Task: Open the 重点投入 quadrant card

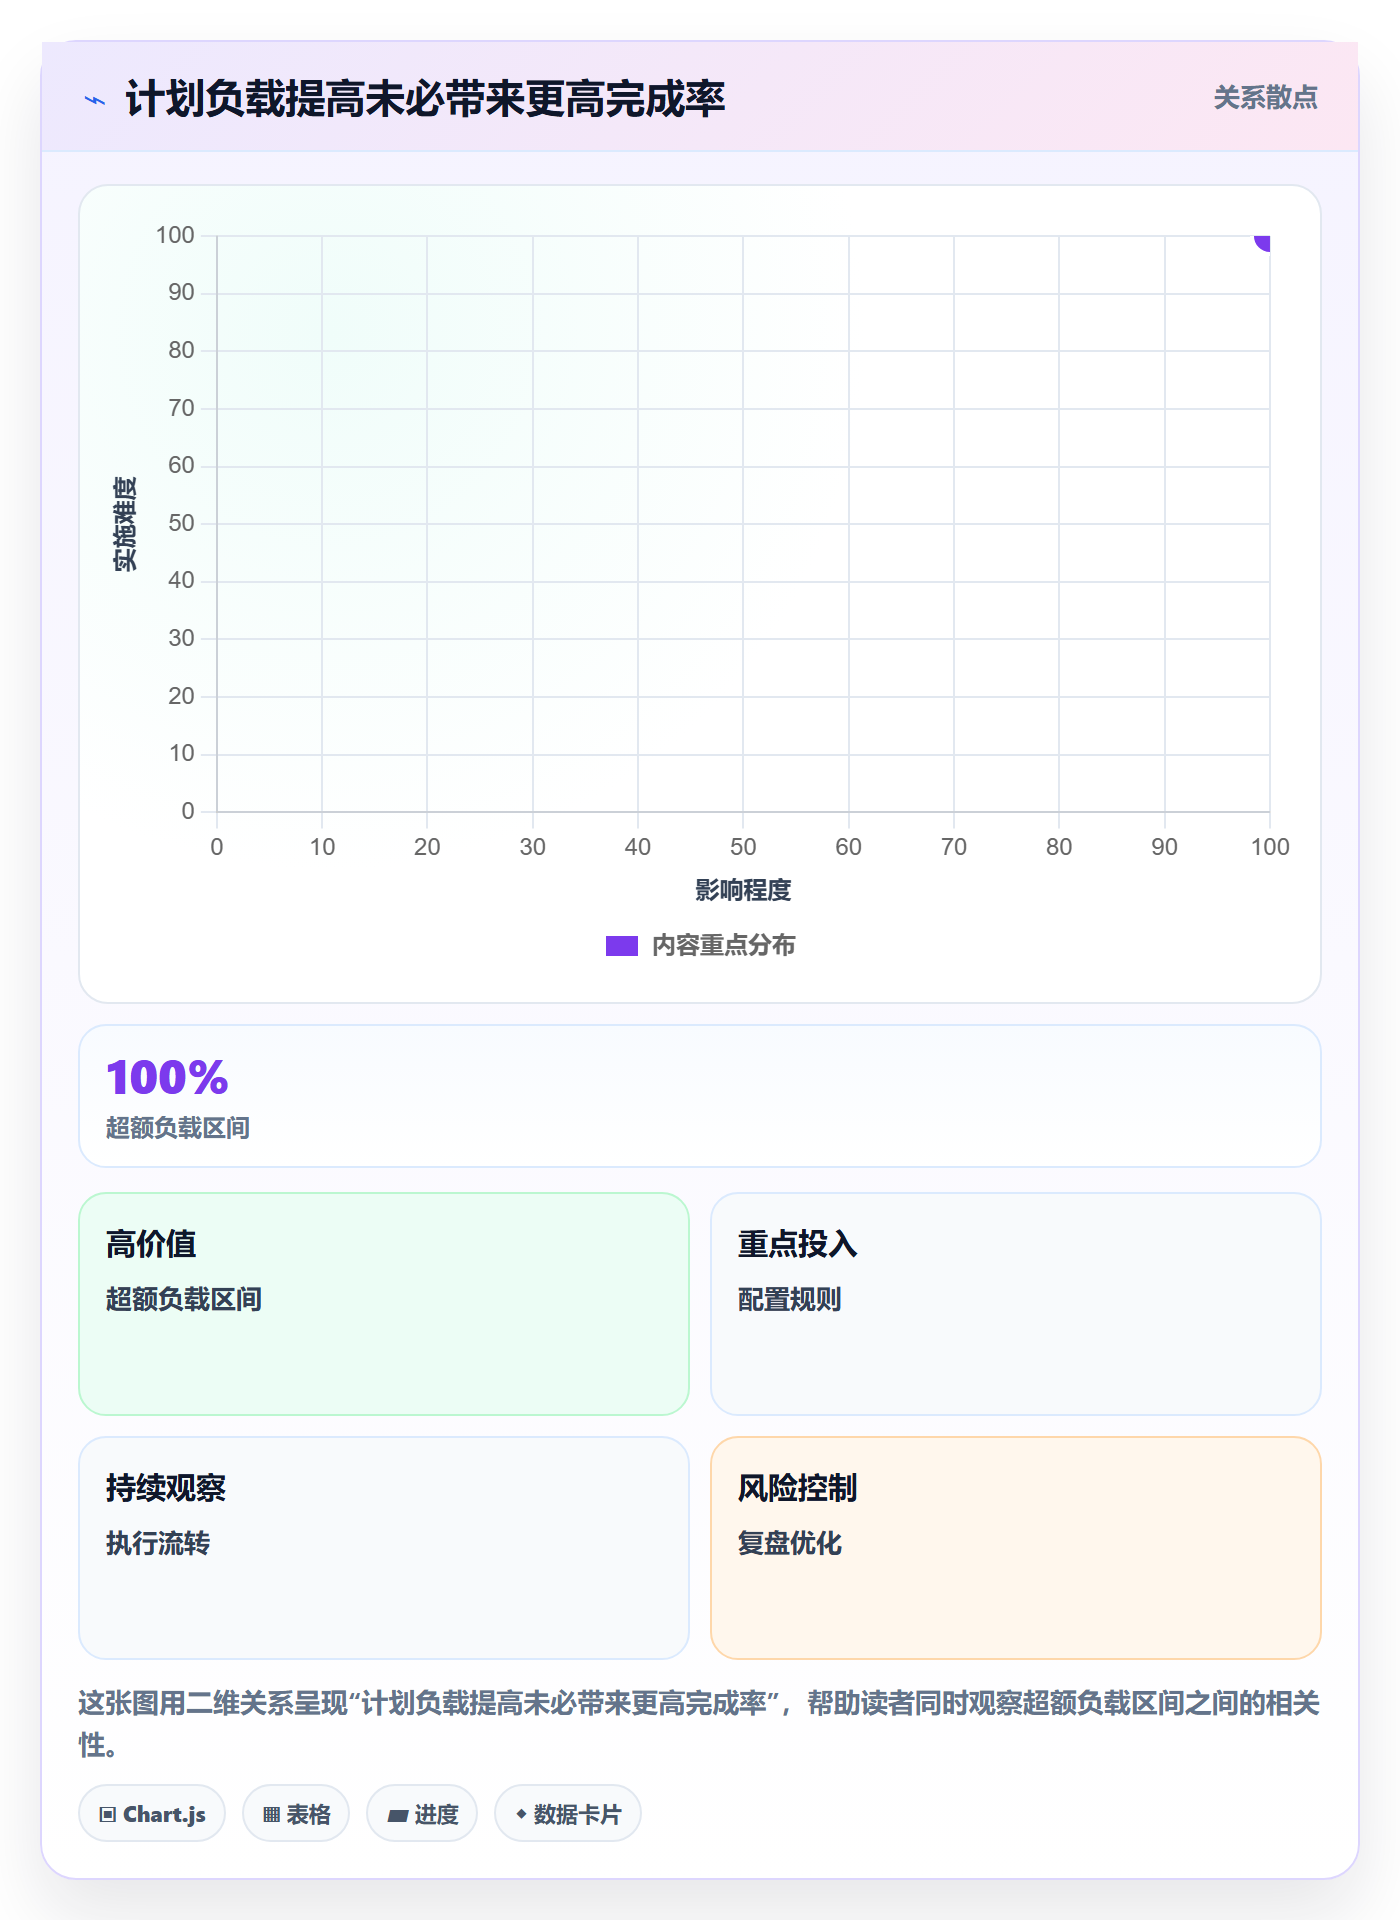Action: click(1015, 1303)
